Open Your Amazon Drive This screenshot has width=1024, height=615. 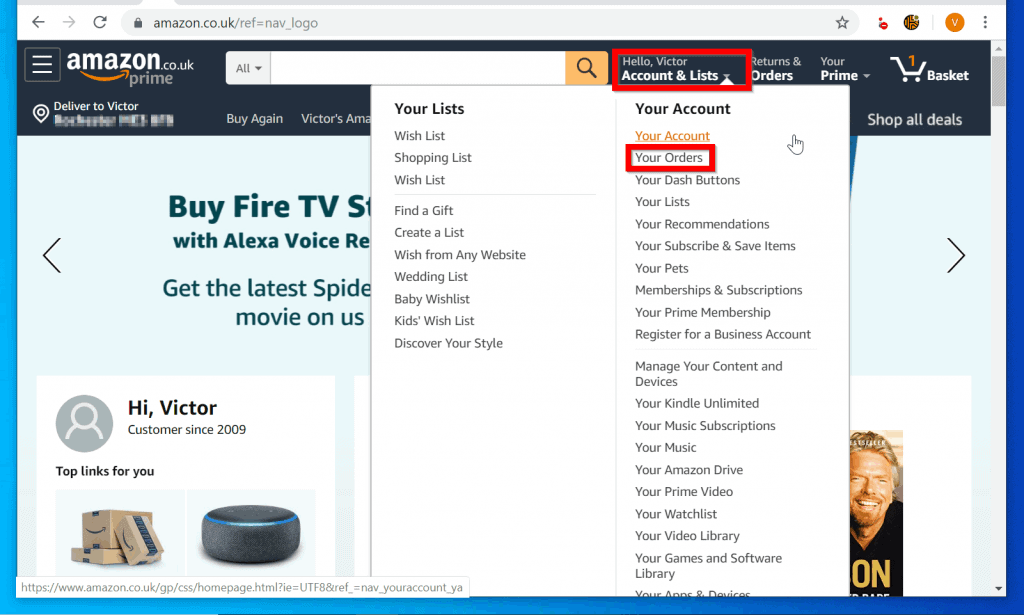coord(689,470)
